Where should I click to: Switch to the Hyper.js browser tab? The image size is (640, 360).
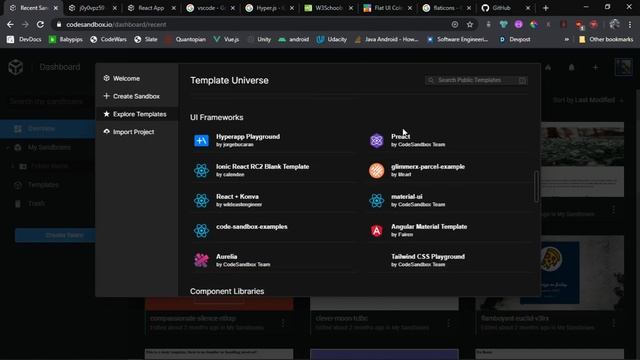click(x=269, y=8)
